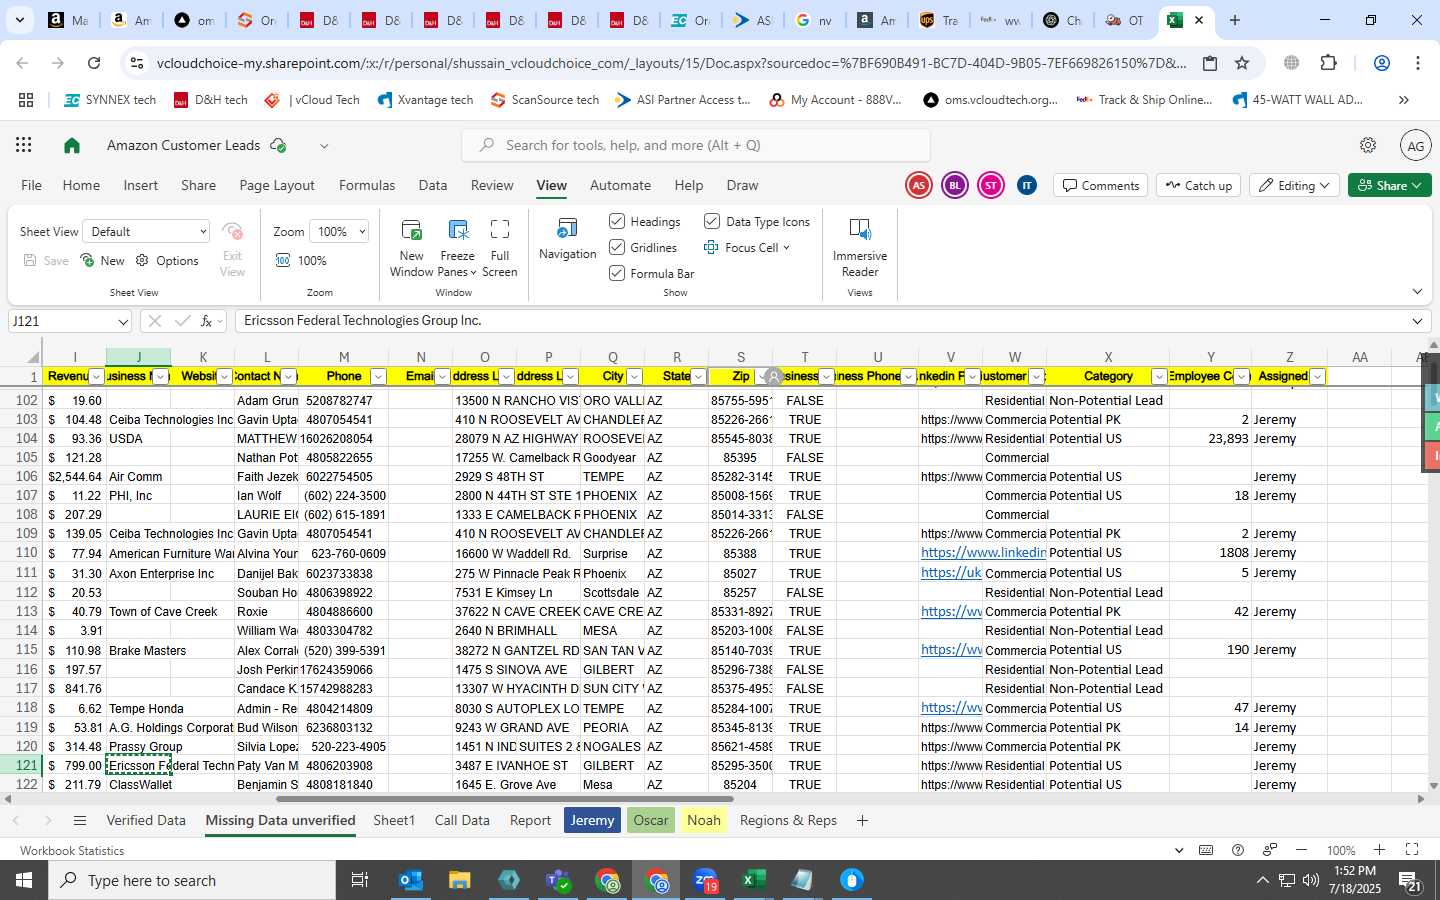Open the Zoom percentage dropdown

[x=339, y=232]
